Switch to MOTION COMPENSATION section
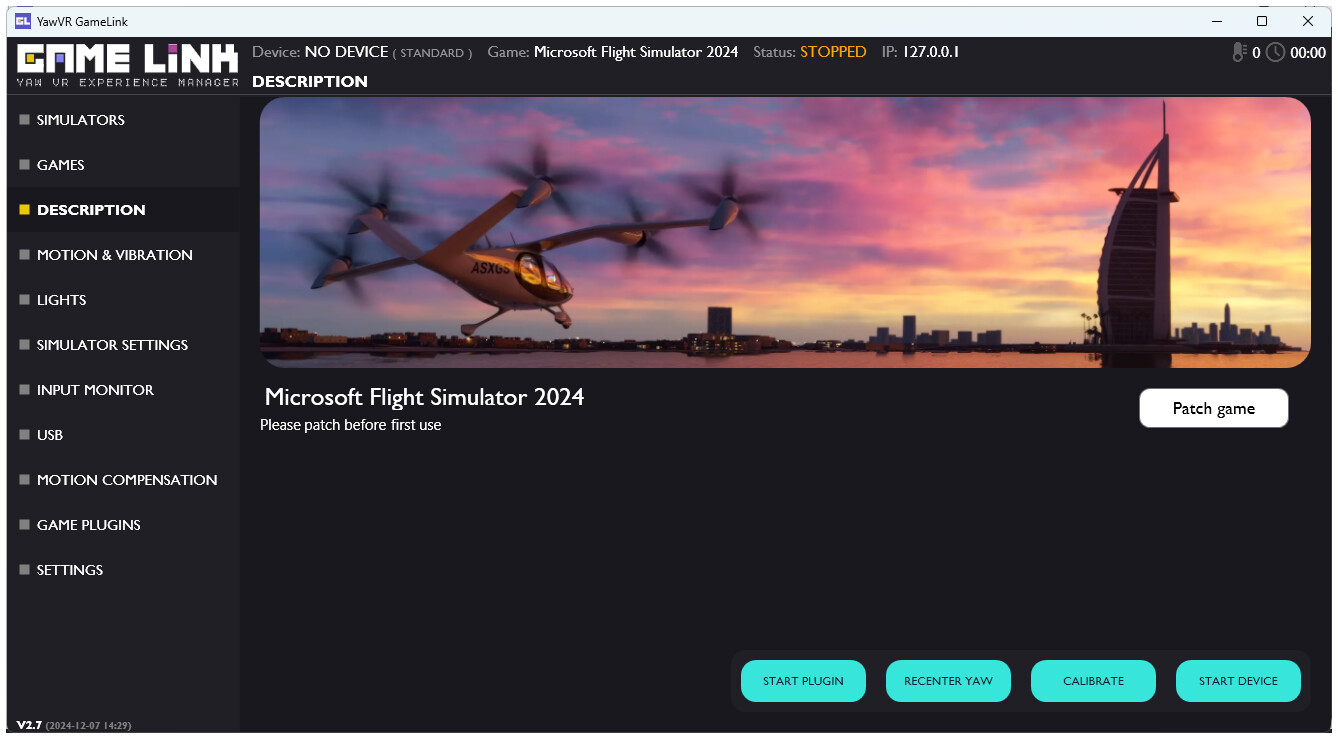 [x=126, y=480]
